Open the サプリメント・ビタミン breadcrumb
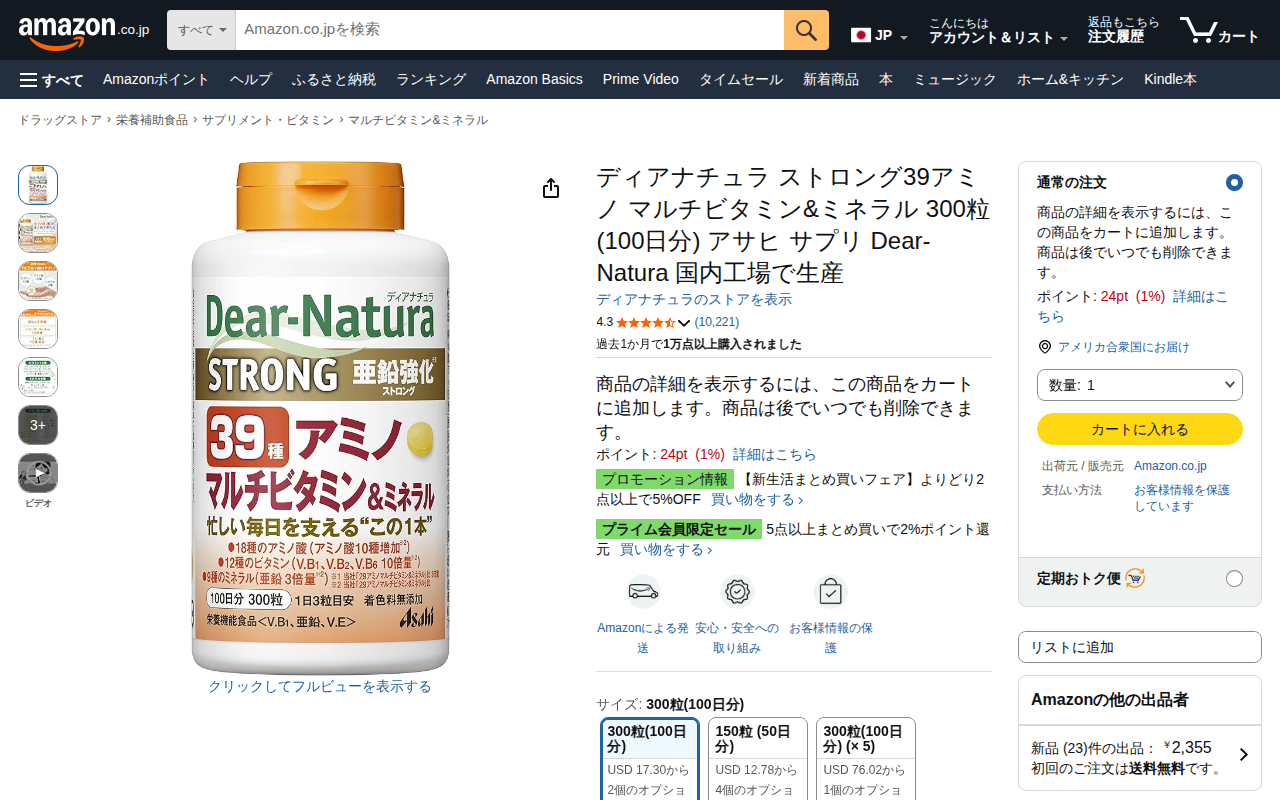The height and width of the screenshot is (800, 1280). pyautogui.click(x=268, y=120)
